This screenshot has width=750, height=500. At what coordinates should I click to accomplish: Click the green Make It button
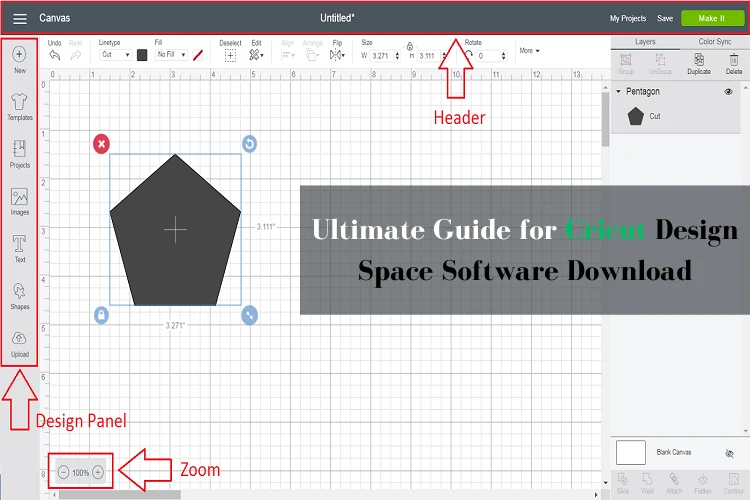click(x=713, y=18)
